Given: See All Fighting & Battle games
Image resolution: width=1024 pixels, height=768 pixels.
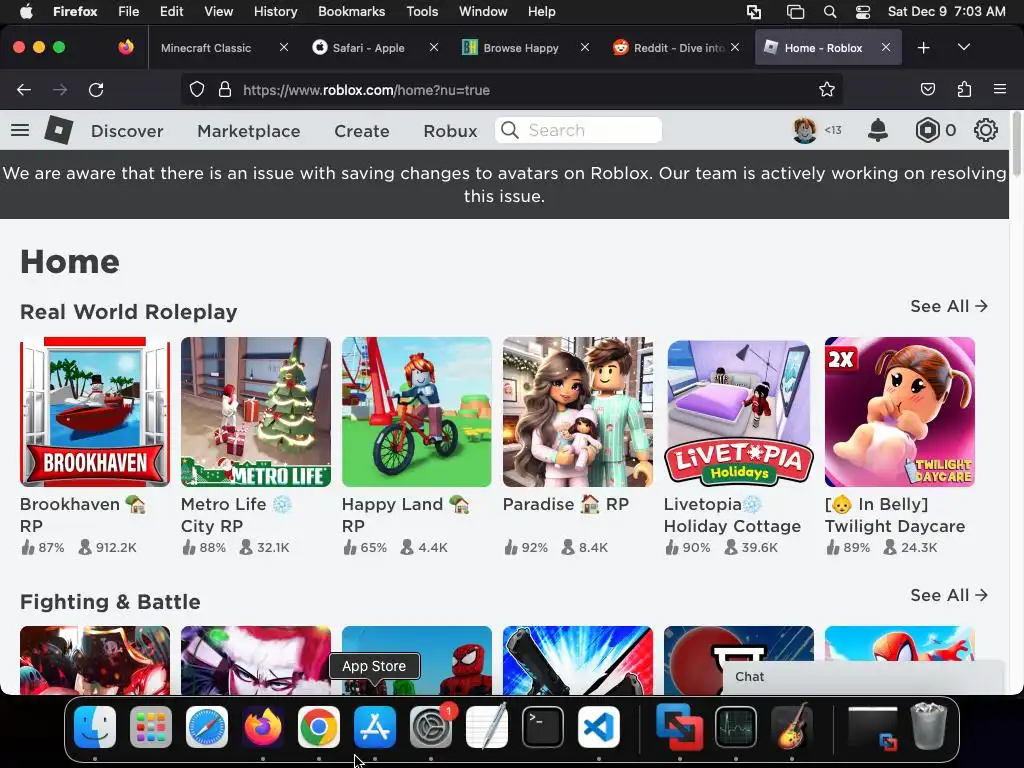Looking at the screenshot, I should coord(949,595).
